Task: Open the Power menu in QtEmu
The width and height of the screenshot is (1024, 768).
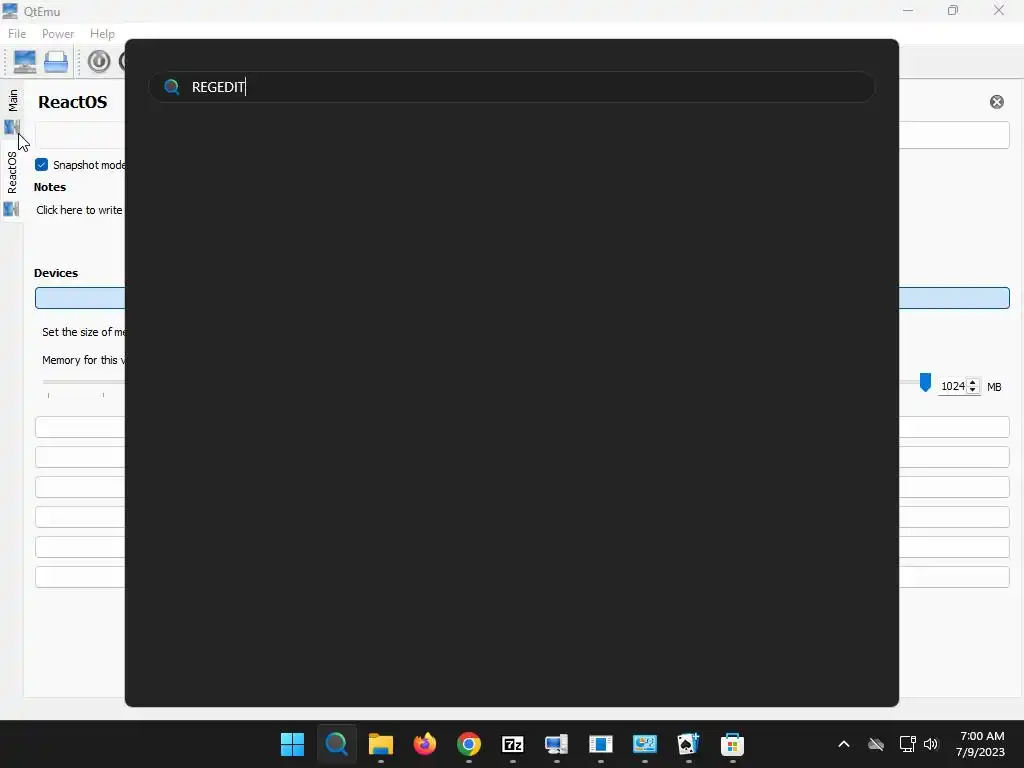Action: click(x=57, y=33)
